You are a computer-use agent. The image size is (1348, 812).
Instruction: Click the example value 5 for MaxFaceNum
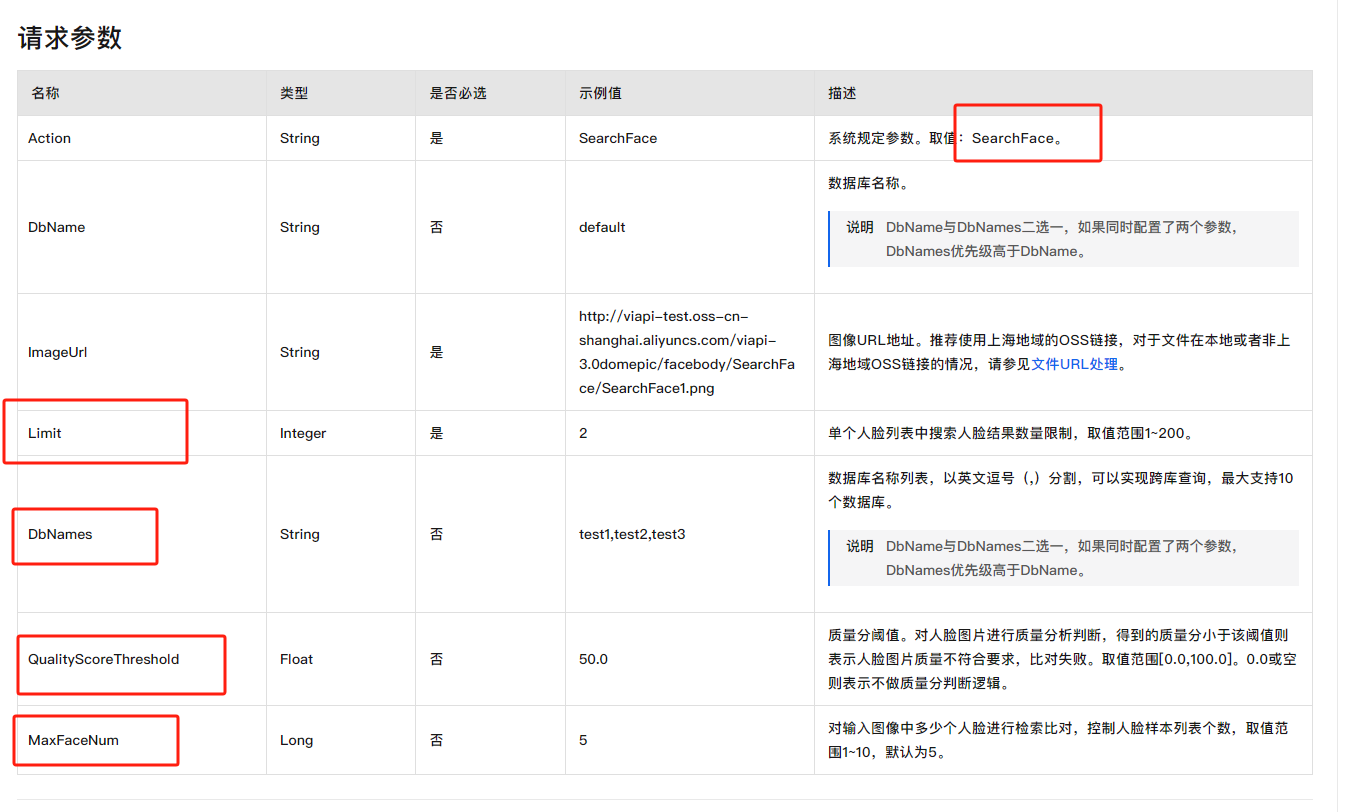(583, 740)
